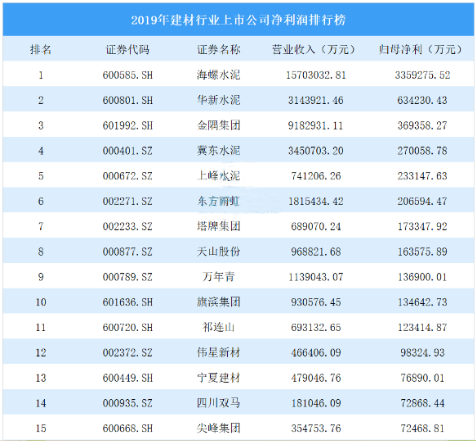476x441 pixels.
Task: Select the 归母净利（万元） column header
Action: tap(421, 50)
